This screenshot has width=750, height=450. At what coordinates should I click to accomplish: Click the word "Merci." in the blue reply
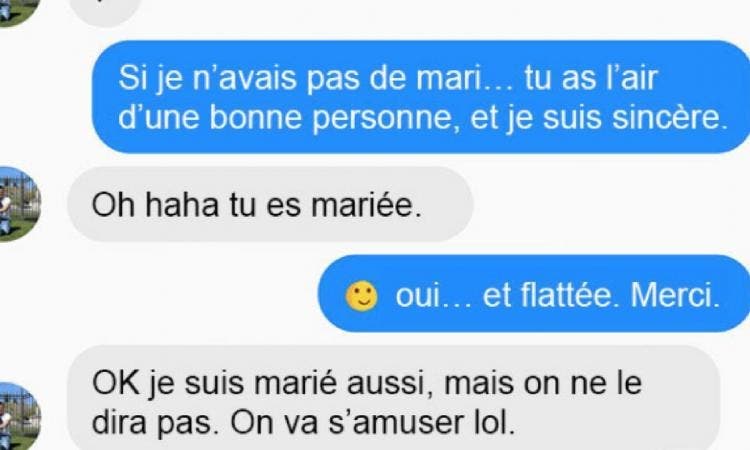coord(675,295)
